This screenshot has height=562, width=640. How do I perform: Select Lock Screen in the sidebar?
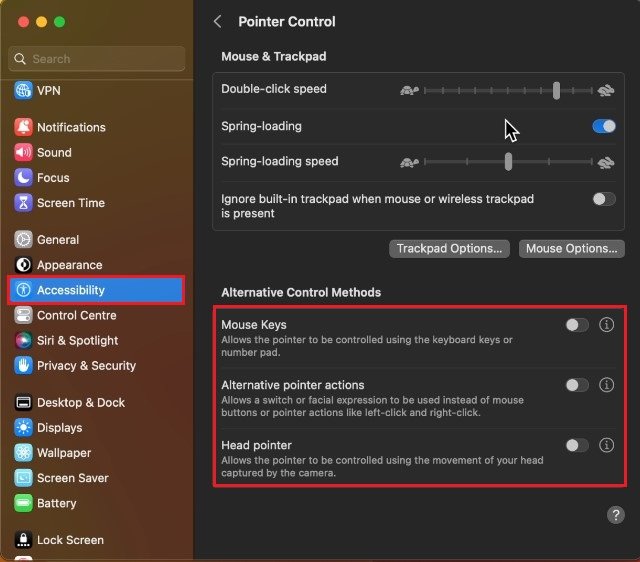point(97,540)
